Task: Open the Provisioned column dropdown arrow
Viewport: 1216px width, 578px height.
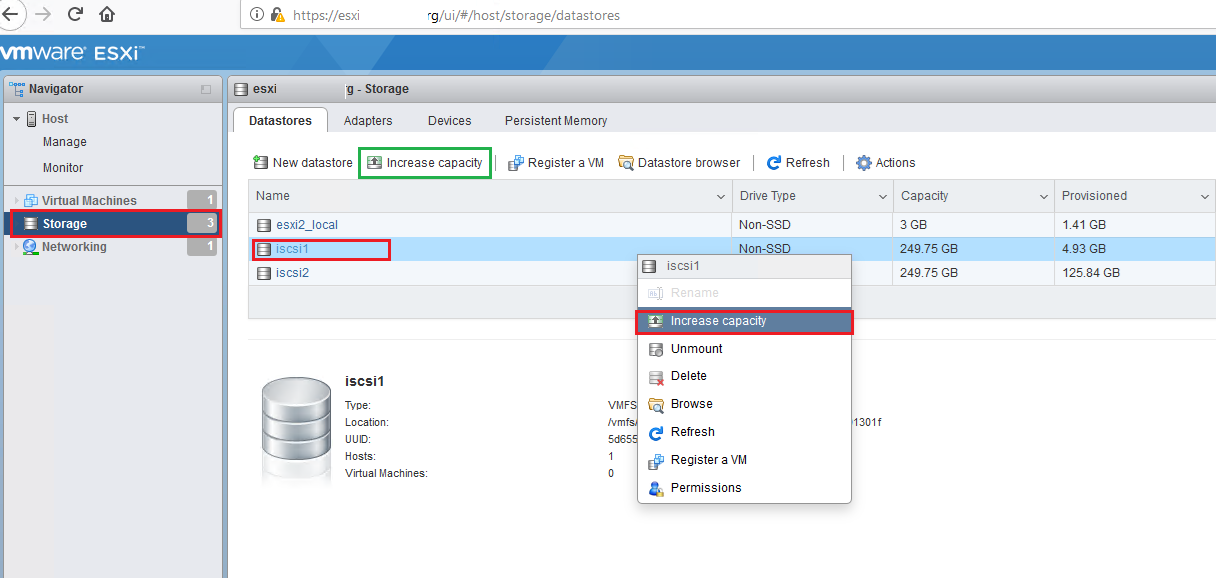Action: tap(1205, 197)
